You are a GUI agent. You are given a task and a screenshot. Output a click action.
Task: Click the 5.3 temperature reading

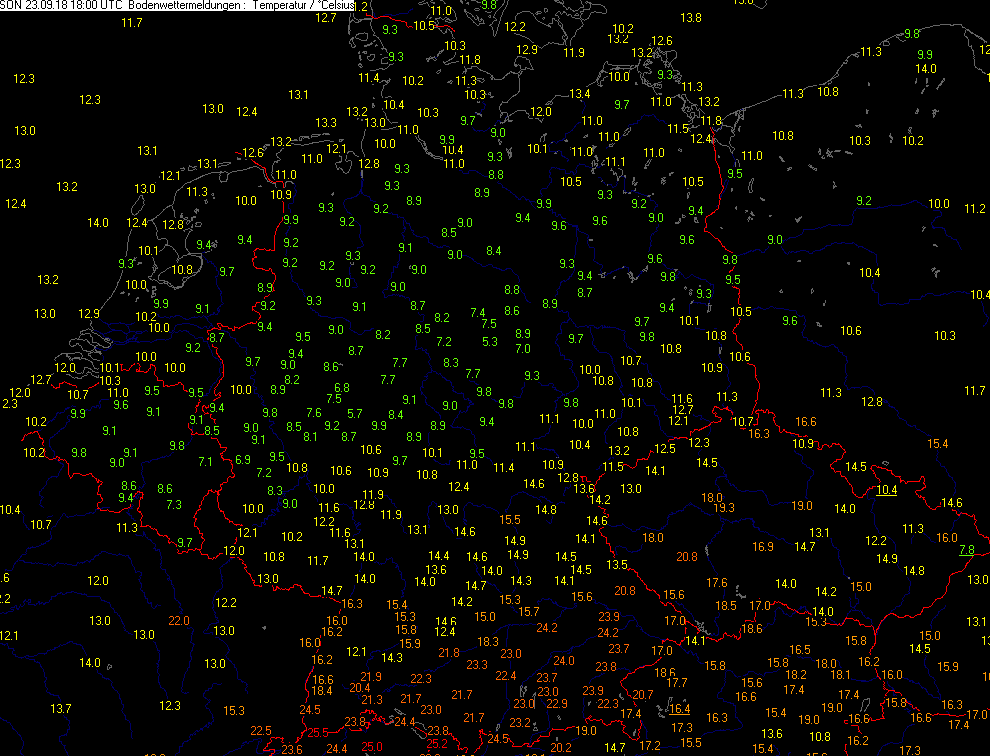pyautogui.click(x=490, y=342)
